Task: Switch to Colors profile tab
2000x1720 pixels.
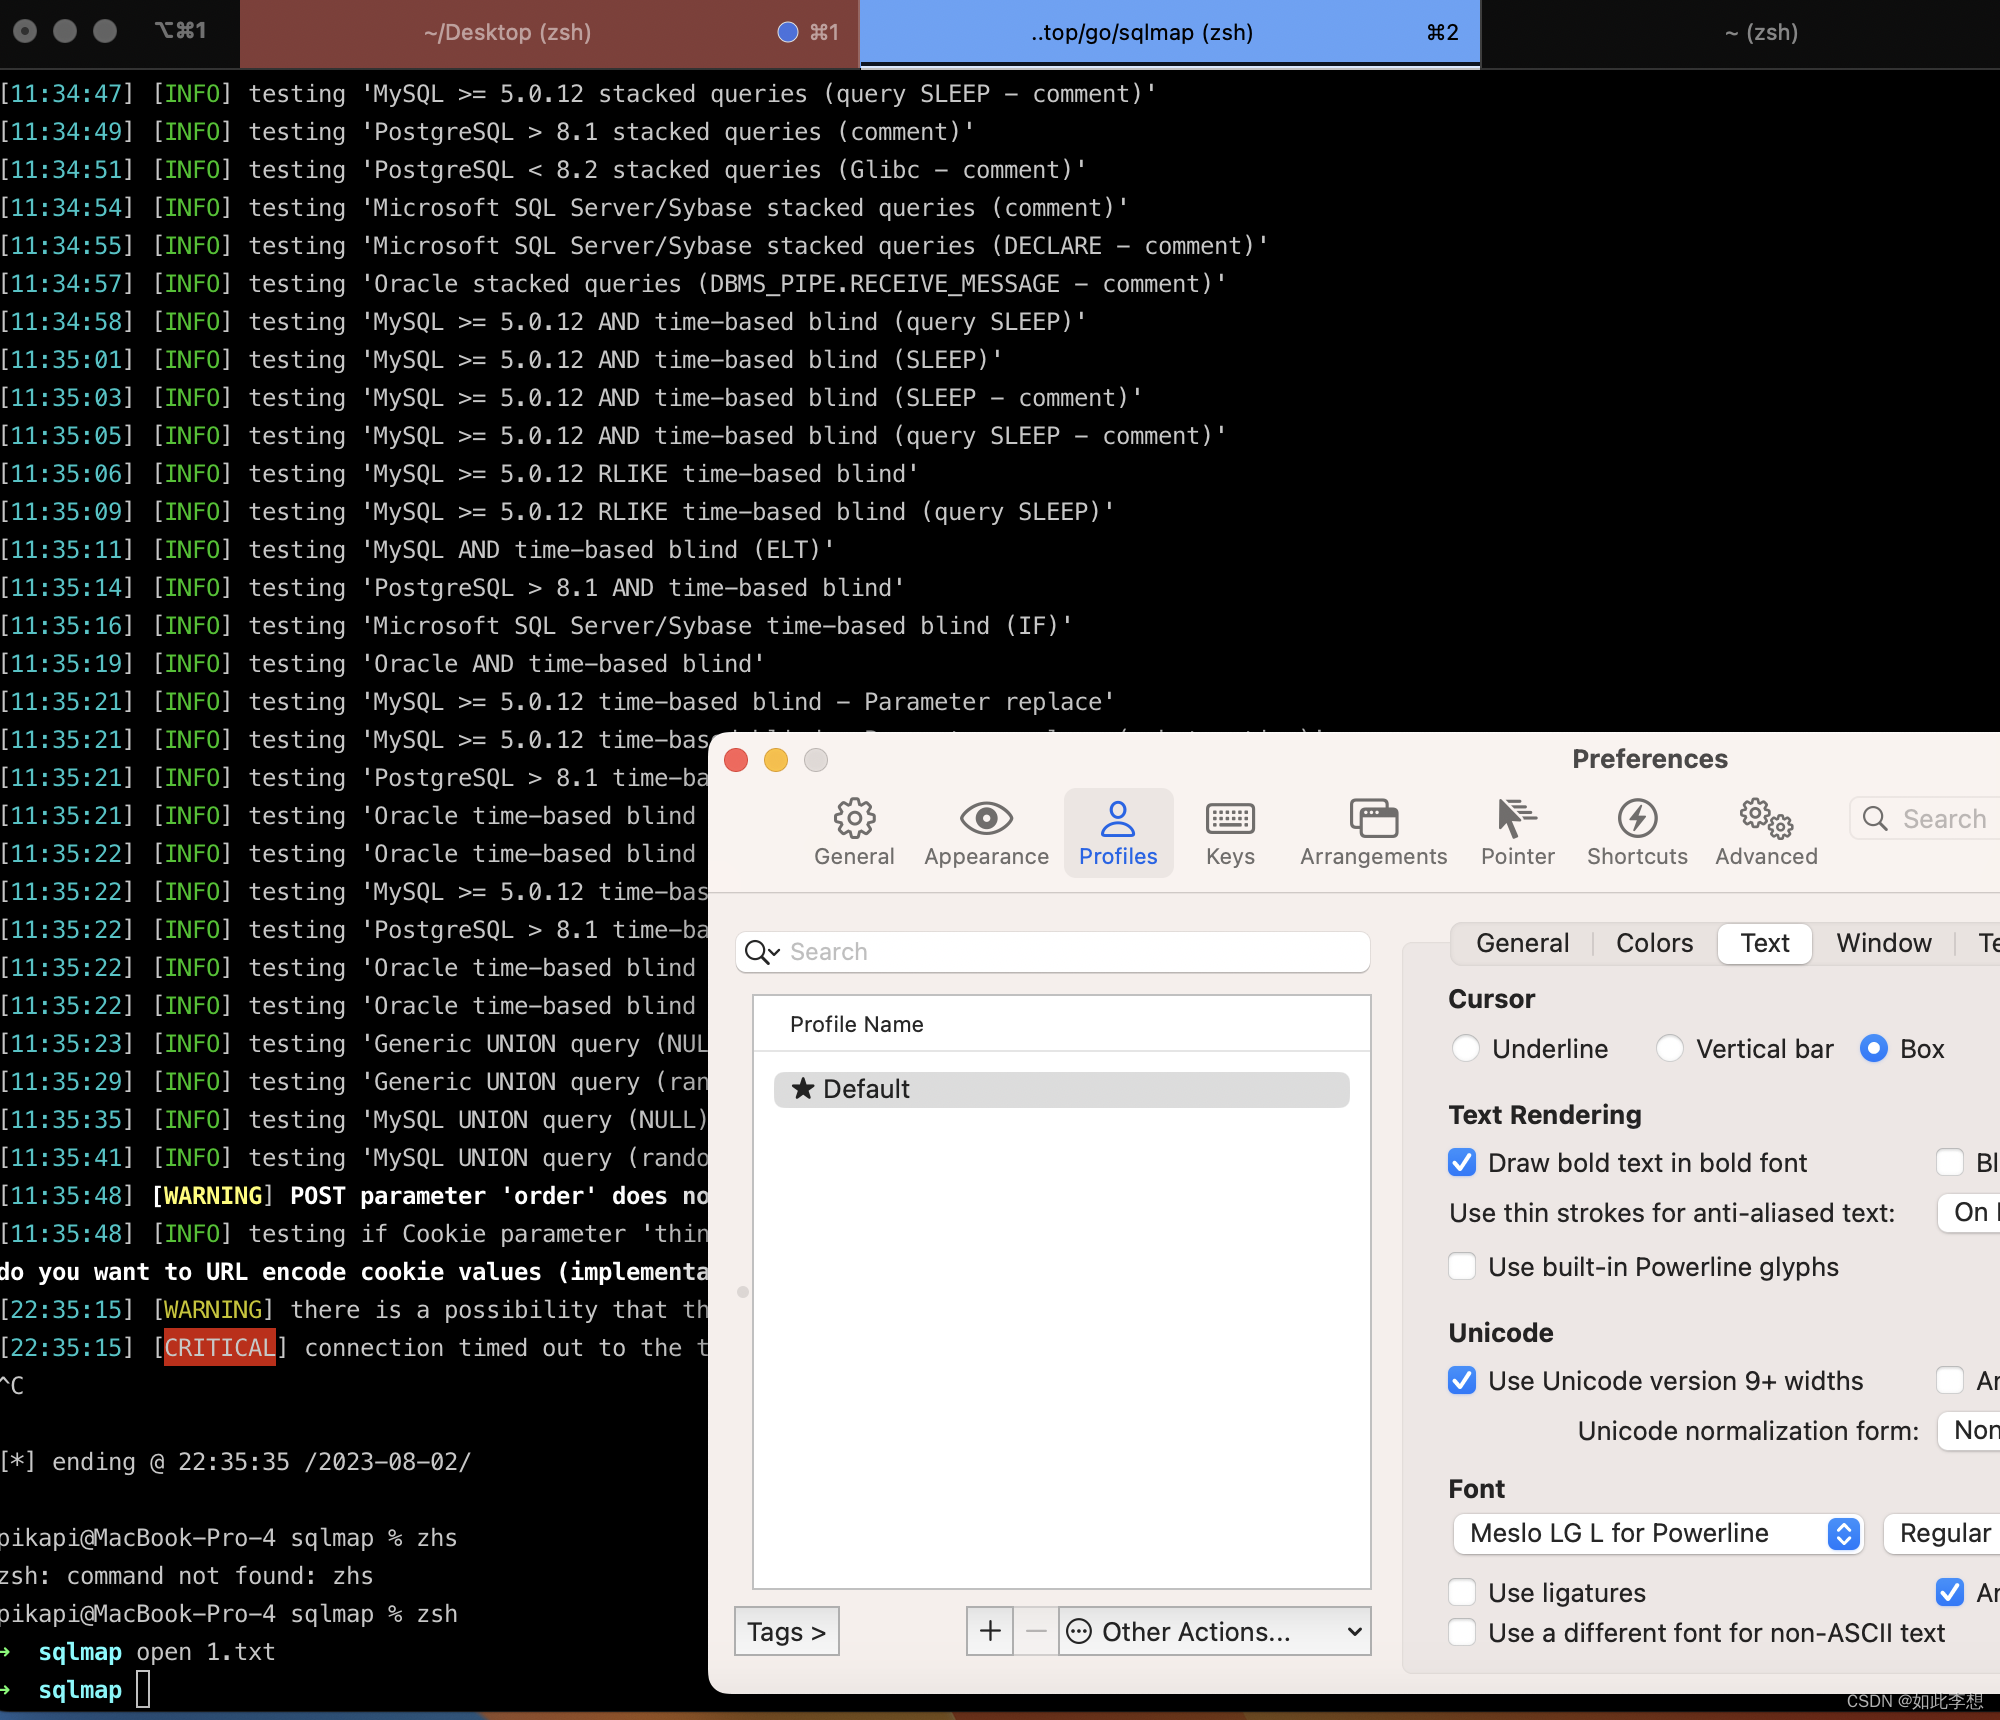Action: (1654, 943)
